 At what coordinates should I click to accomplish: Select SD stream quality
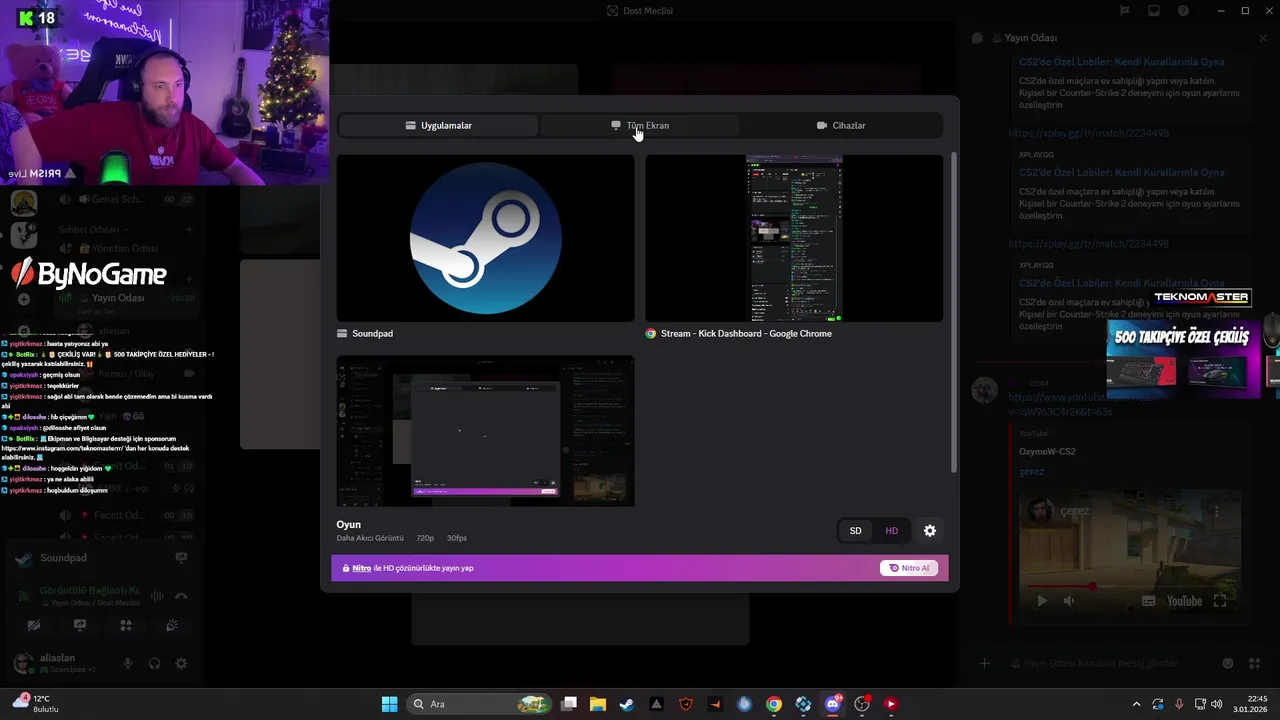pyautogui.click(x=855, y=531)
